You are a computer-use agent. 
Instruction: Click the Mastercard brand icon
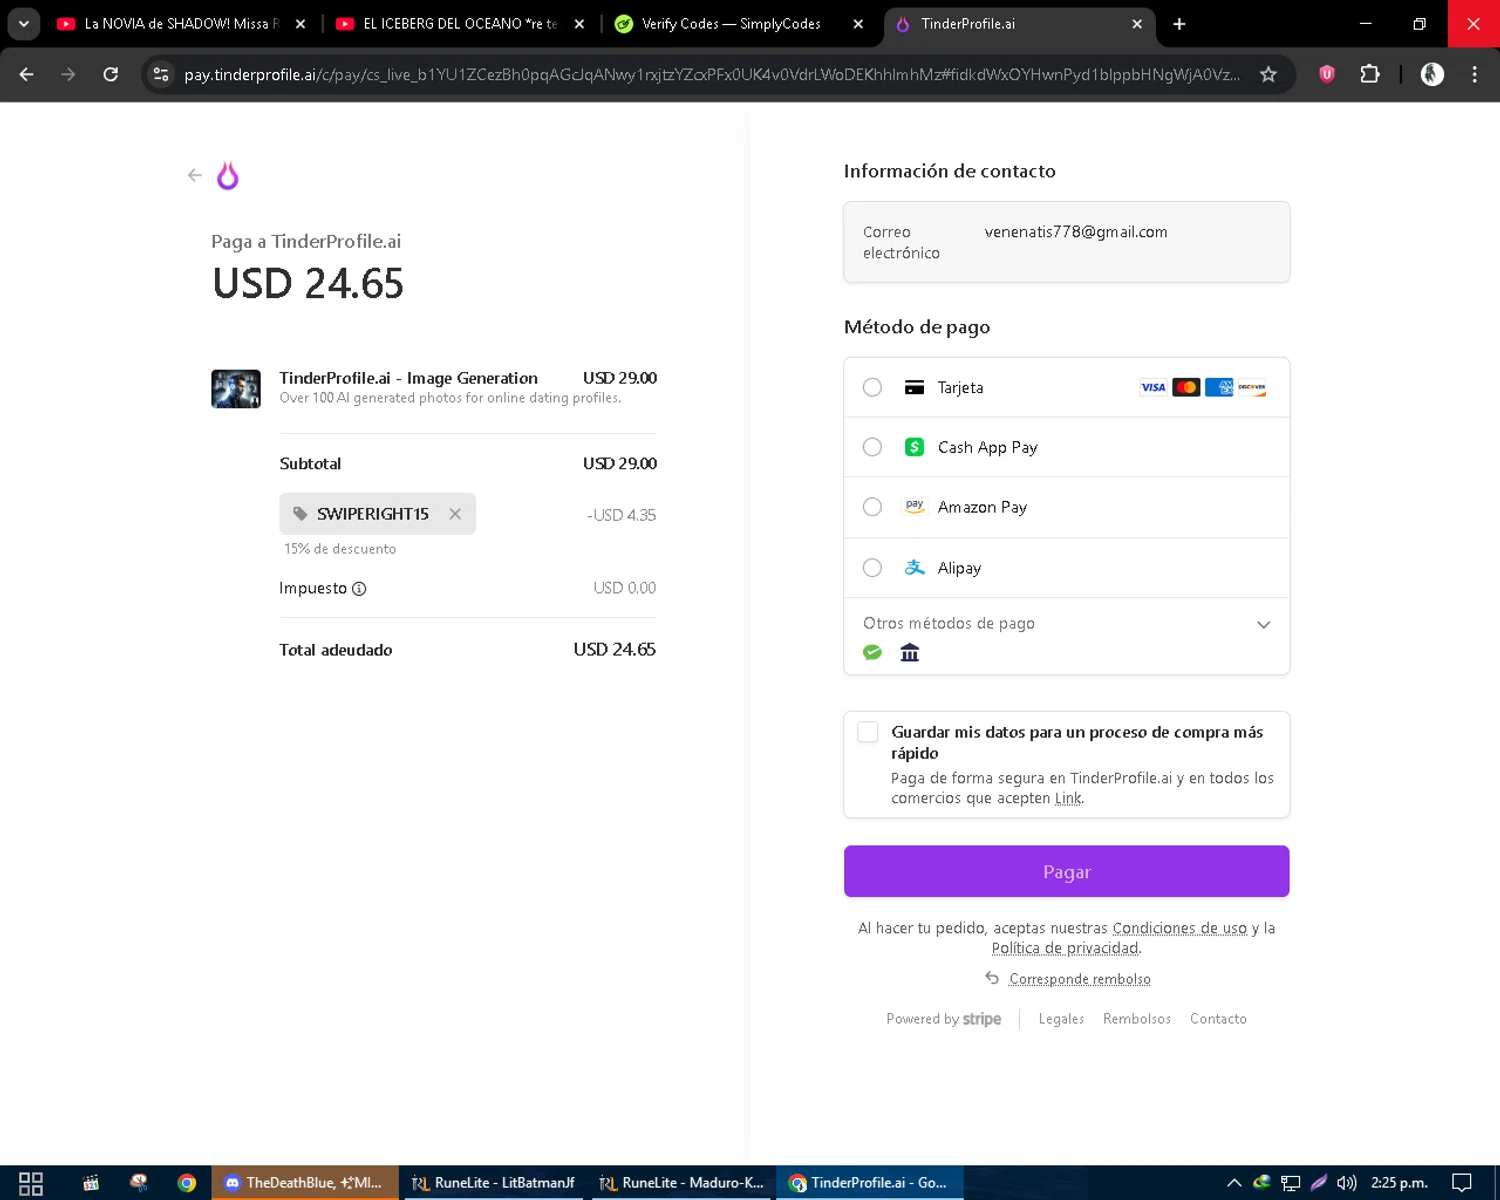(1186, 387)
